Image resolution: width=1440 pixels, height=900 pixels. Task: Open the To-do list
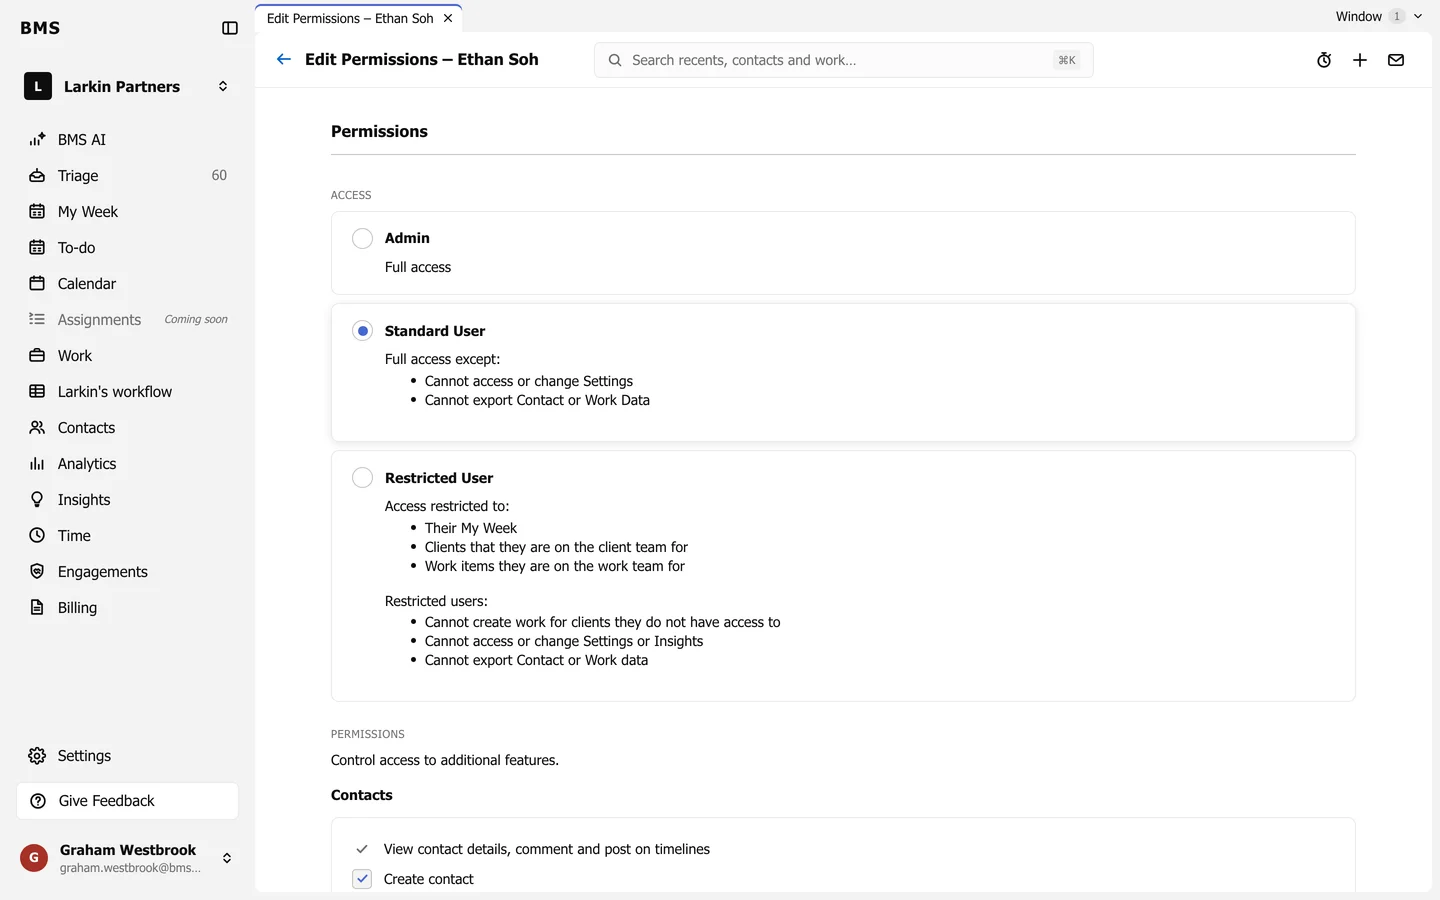point(128,247)
